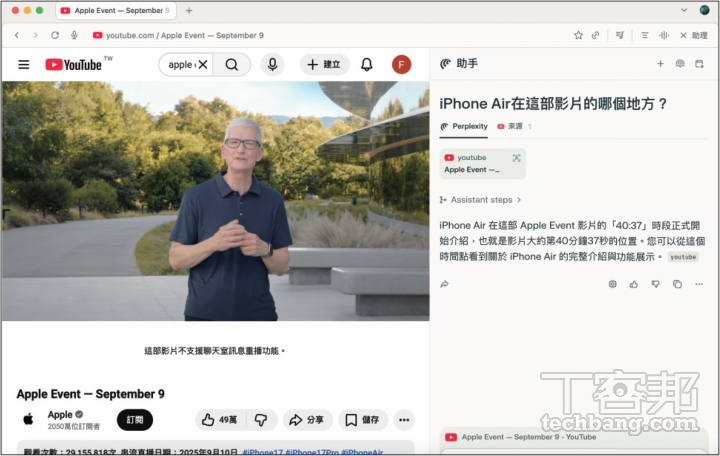This screenshot has width=720, height=456.
Task: Share the video with 分享 button
Action: [x=307, y=420]
